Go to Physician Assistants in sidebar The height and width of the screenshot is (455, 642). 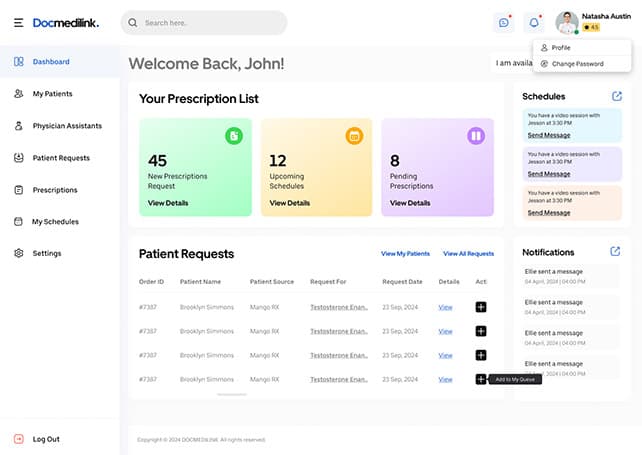(66, 126)
